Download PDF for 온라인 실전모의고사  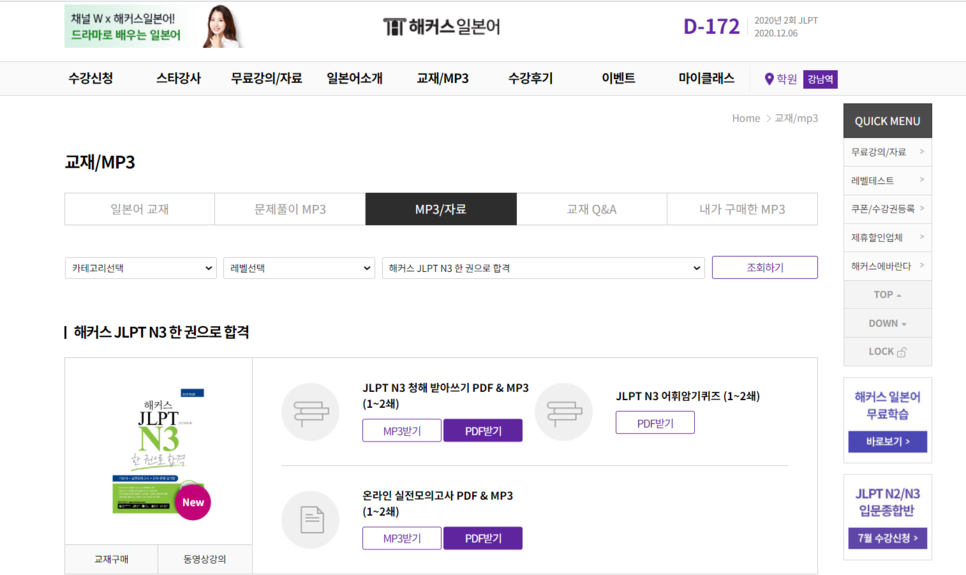click(483, 538)
